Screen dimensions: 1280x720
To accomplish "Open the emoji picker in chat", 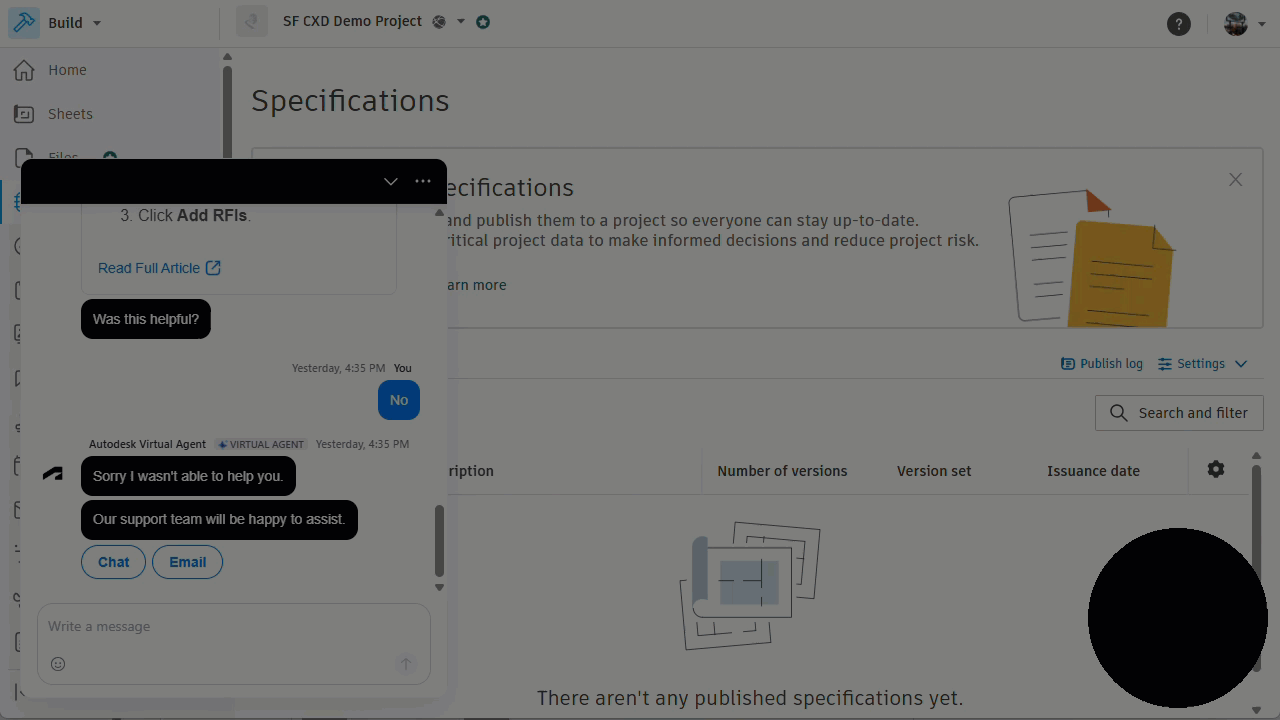I will tap(58, 664).
